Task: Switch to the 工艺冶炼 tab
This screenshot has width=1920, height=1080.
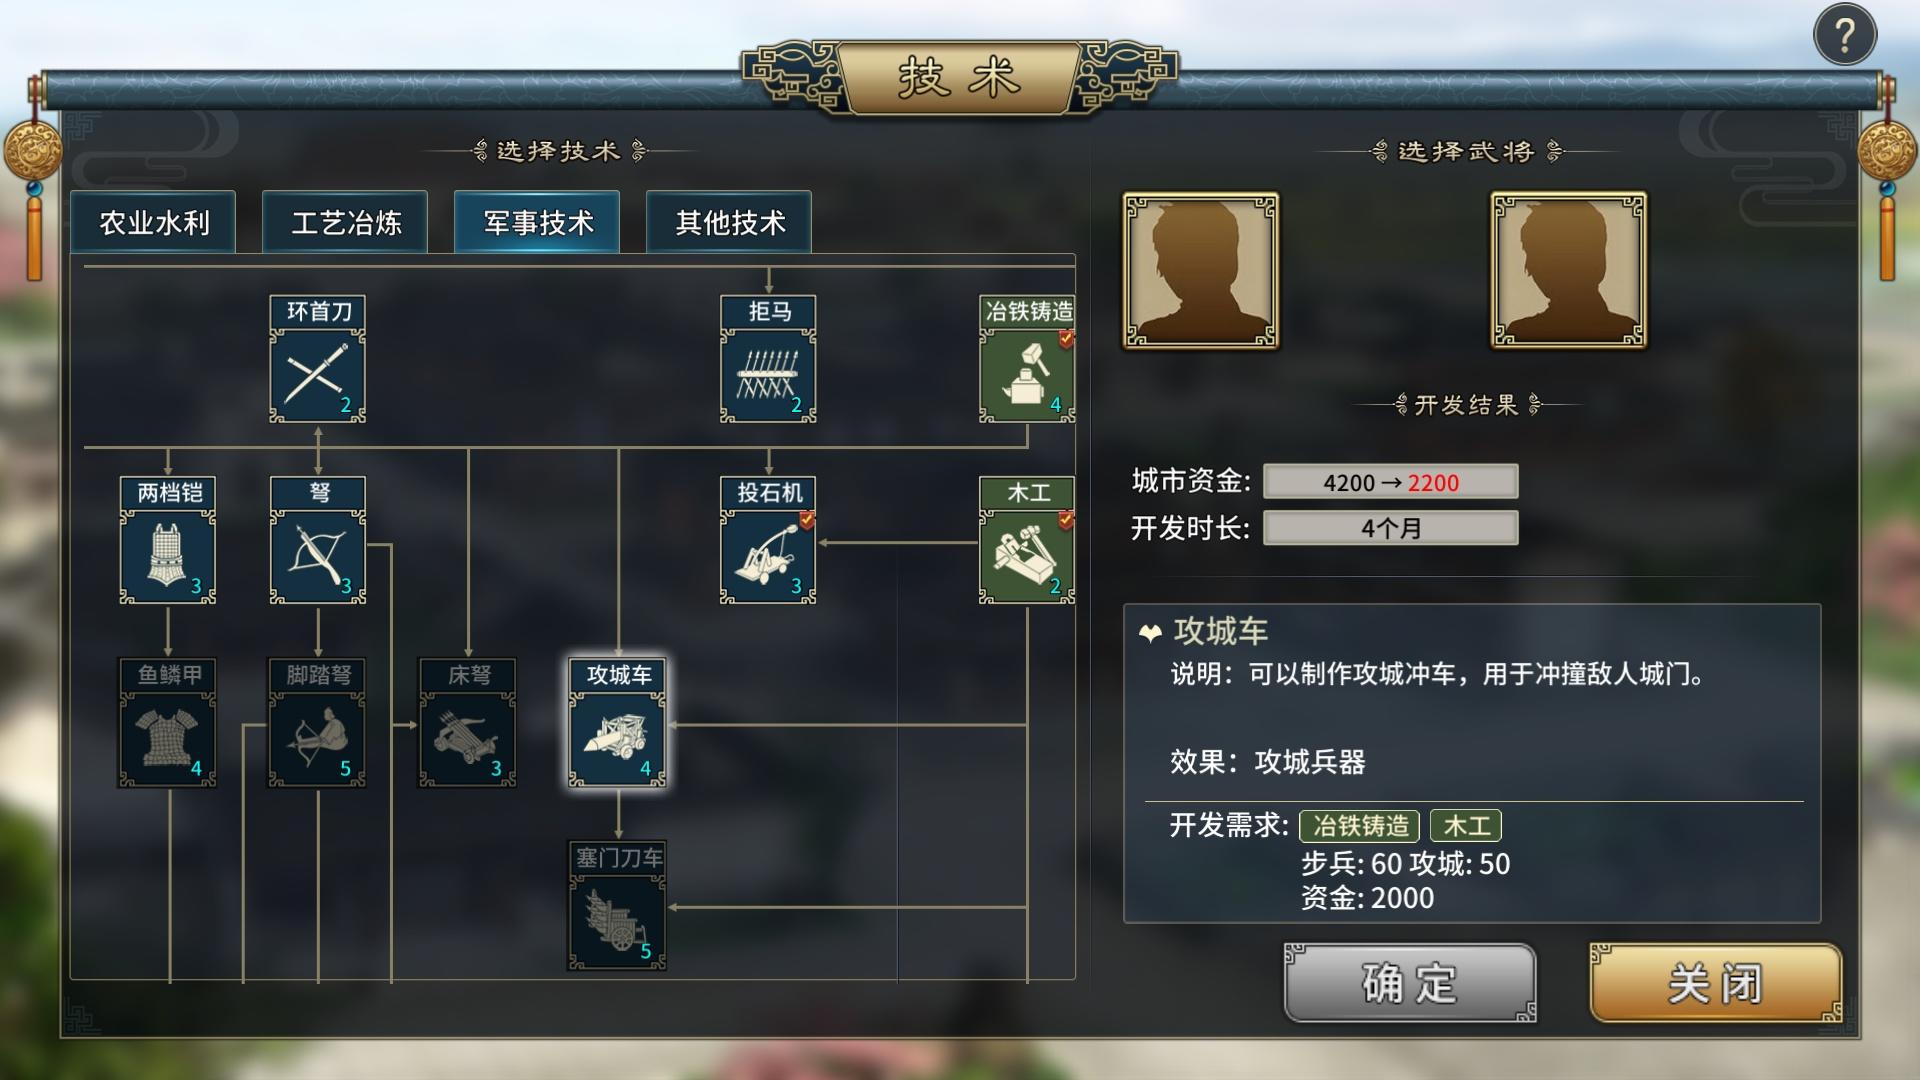Action: click(345, 222)
